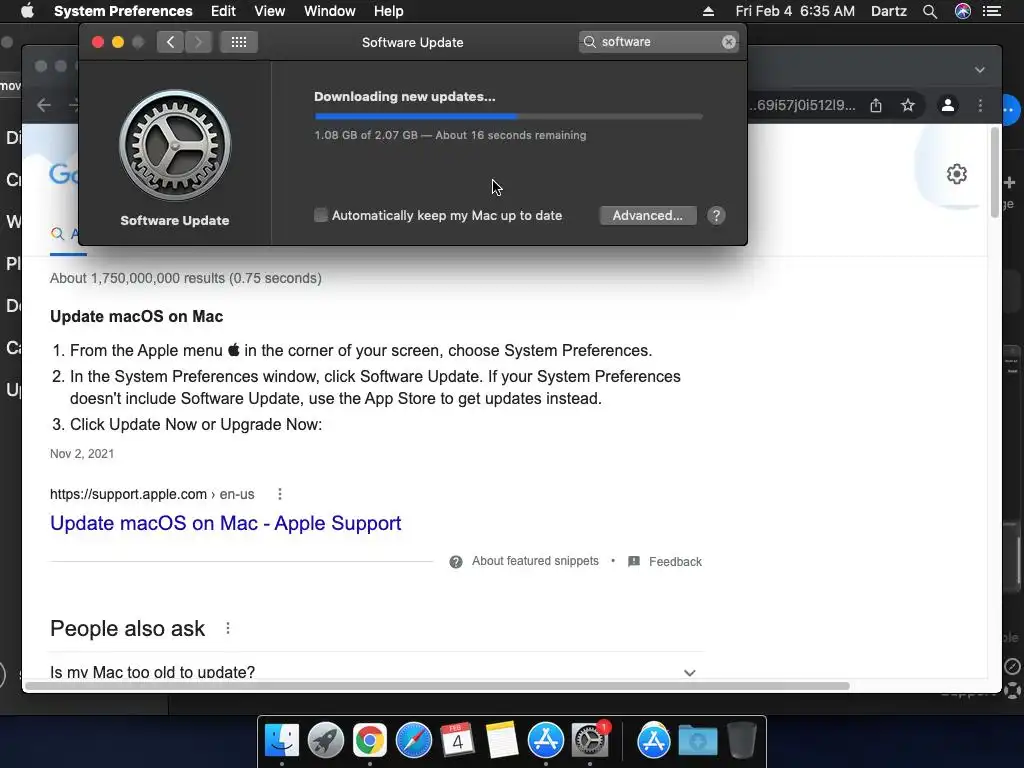Open Safari from the Dock
This screenshot has width=1024, height=768.
click(413, 741)
